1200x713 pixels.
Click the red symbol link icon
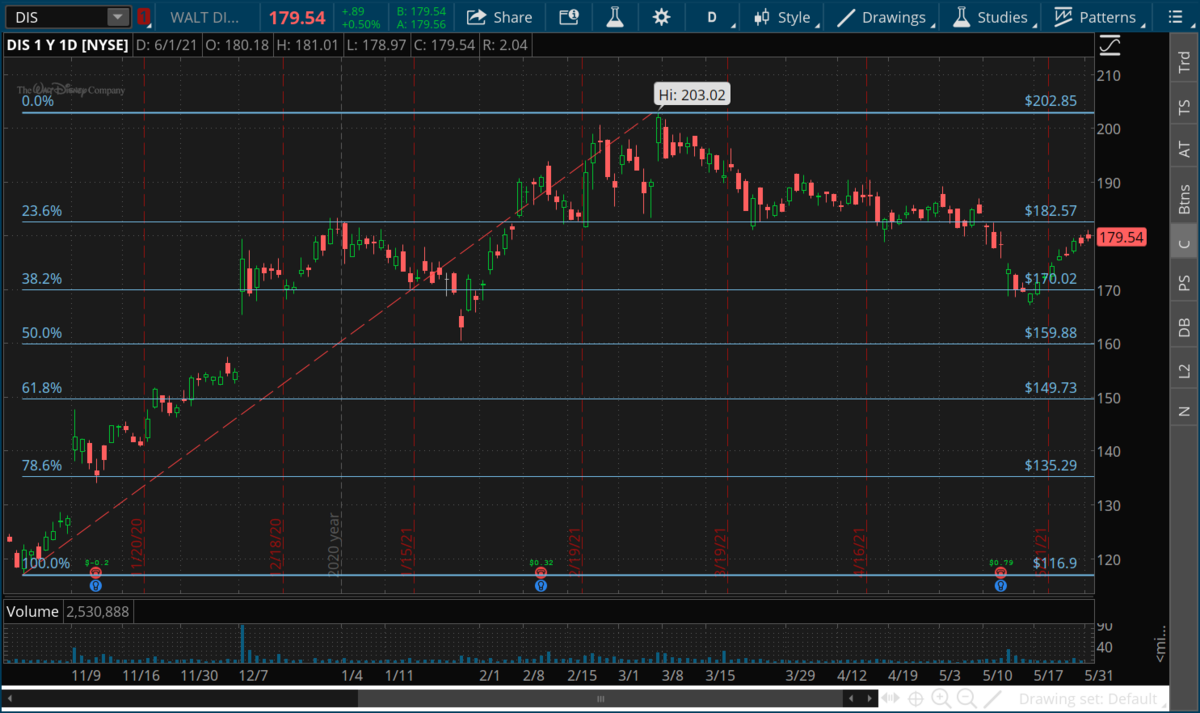click(145, 17)
